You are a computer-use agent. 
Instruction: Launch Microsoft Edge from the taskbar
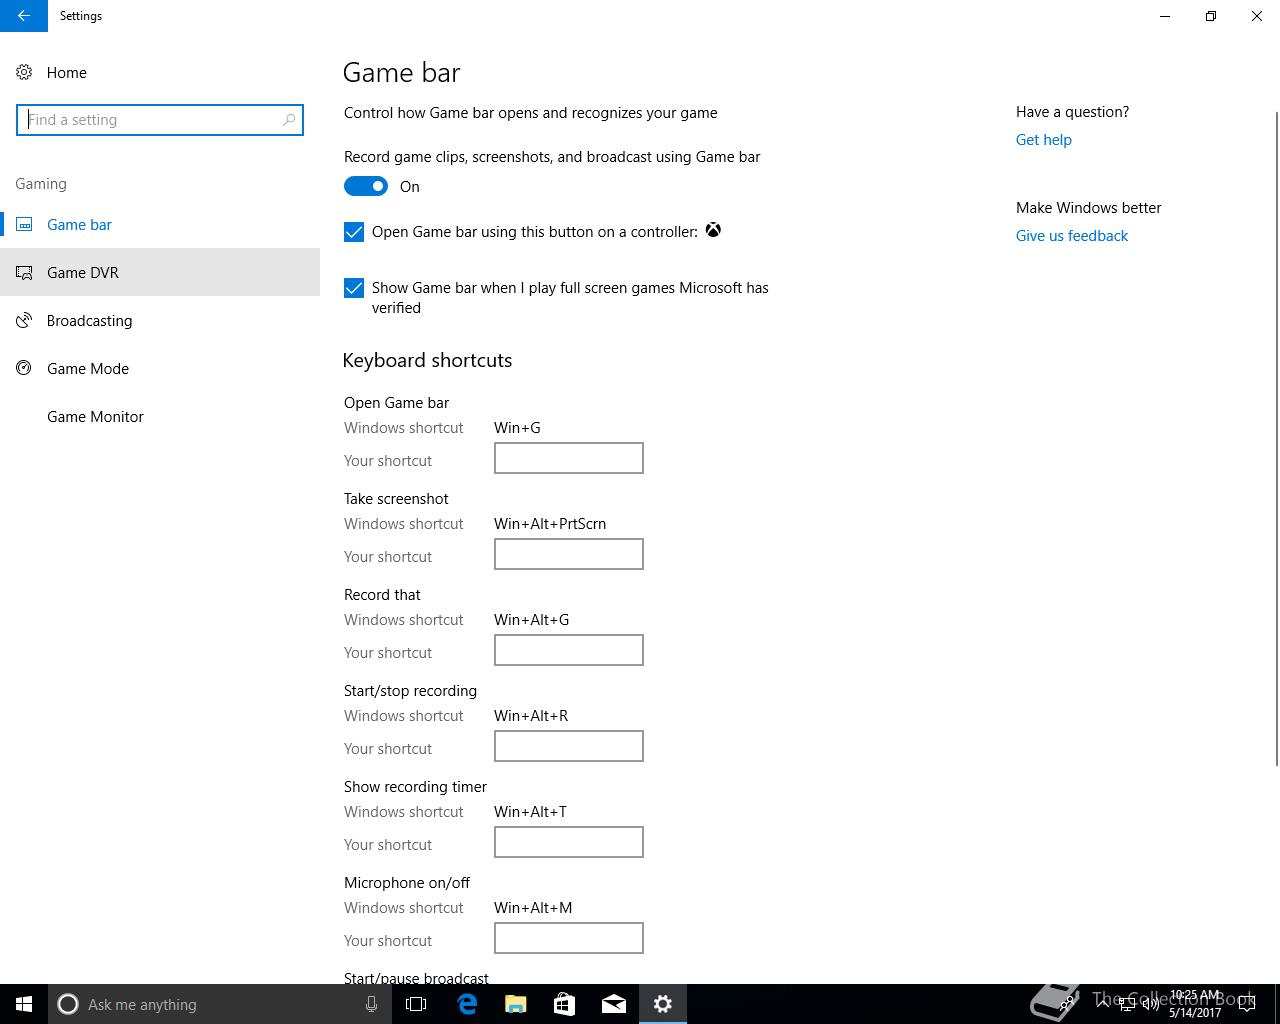[x=466, y=1004]
